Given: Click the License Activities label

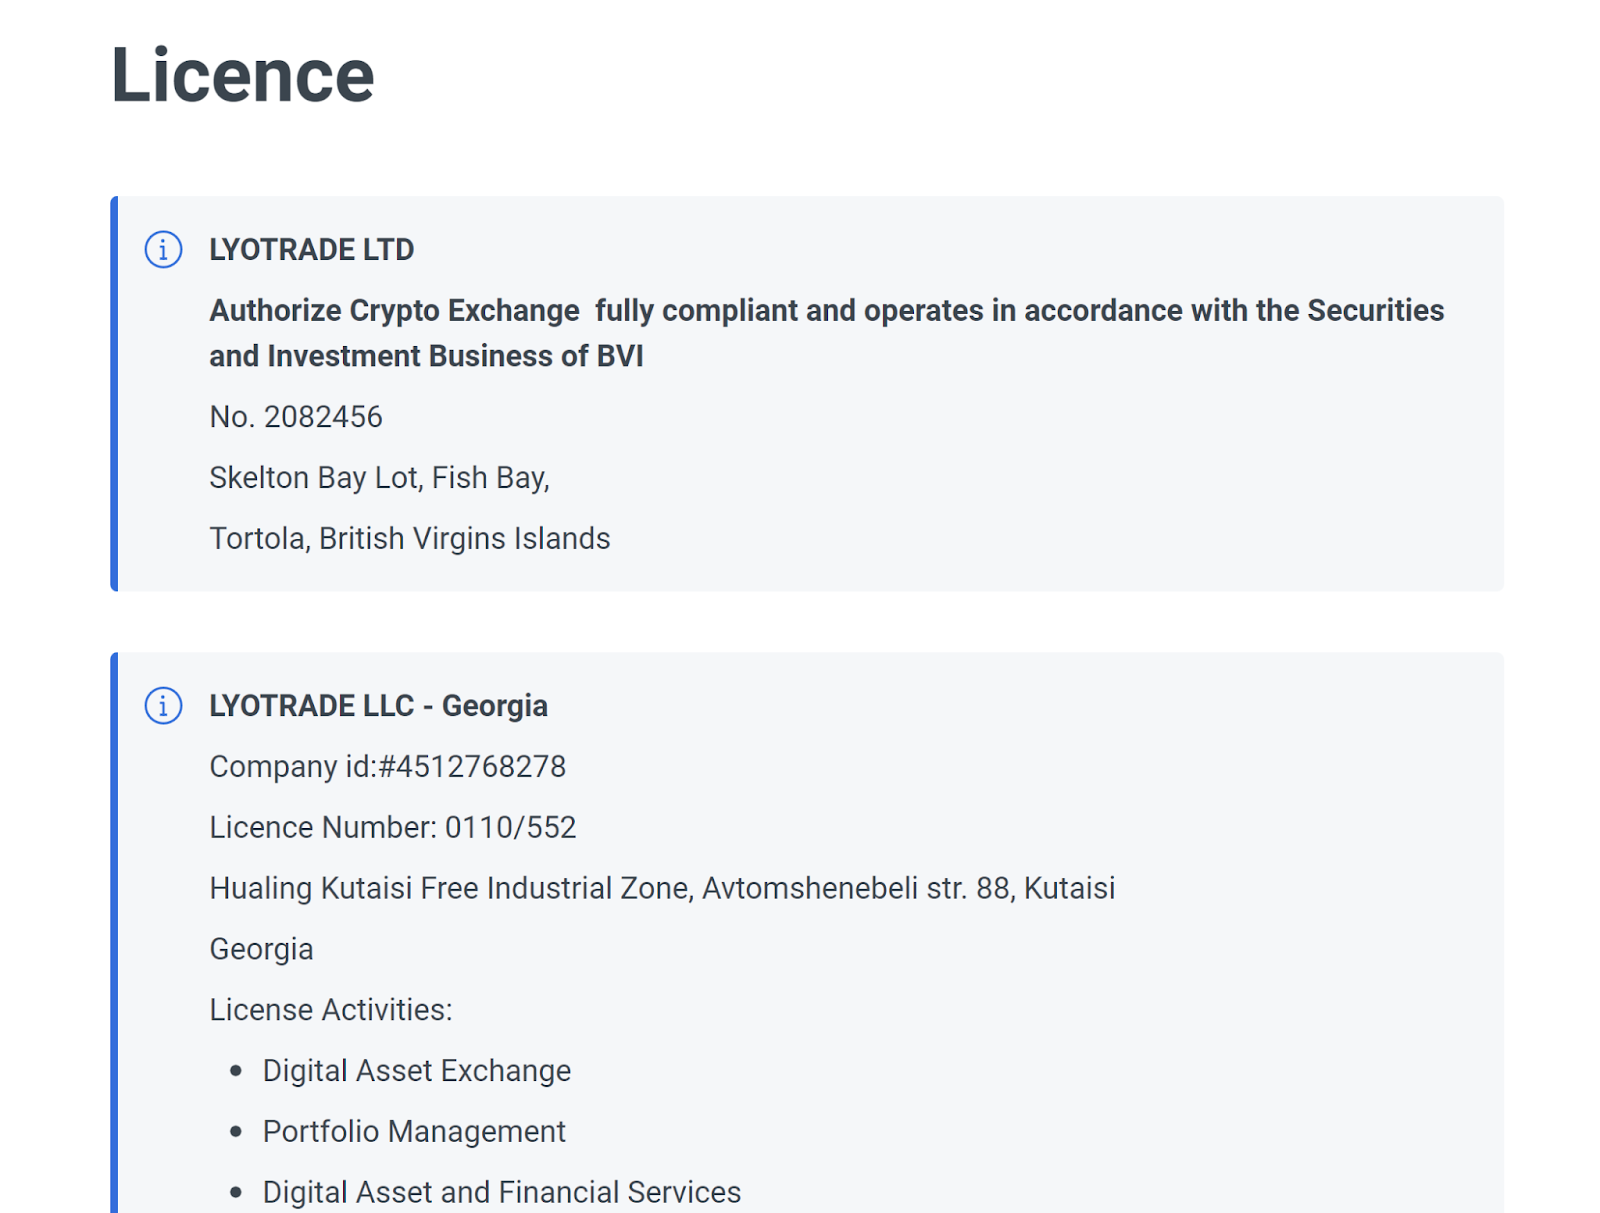Looking at the screenshot, I should (330, 1010).
